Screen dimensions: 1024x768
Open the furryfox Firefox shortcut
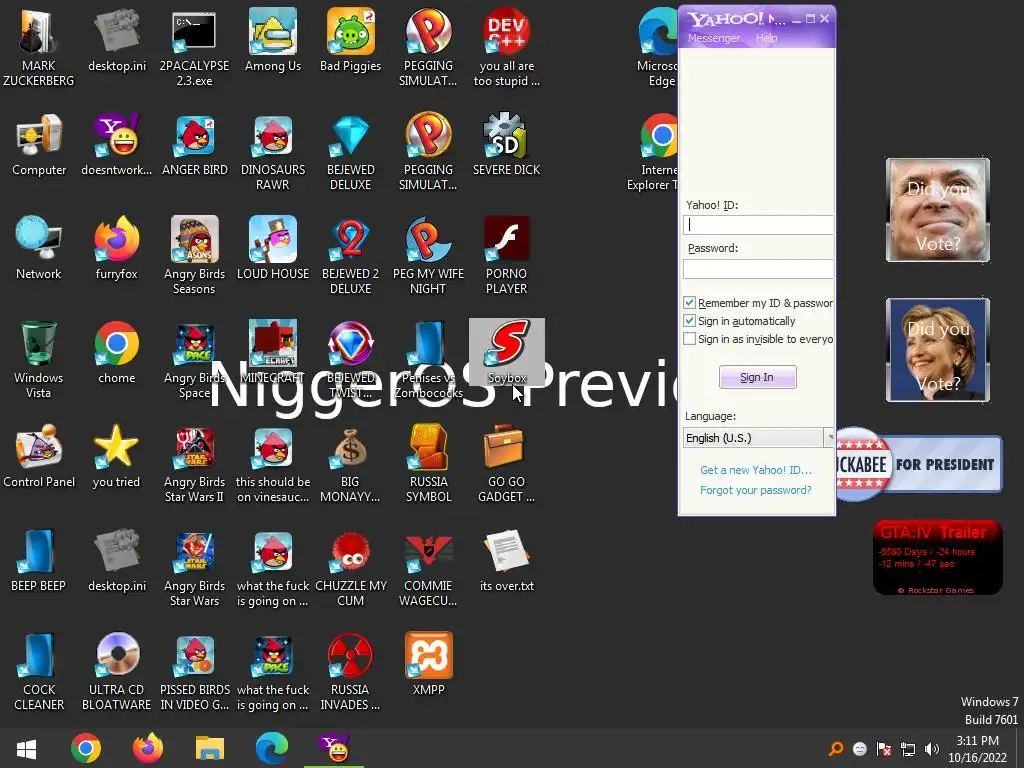pos(117,248)
